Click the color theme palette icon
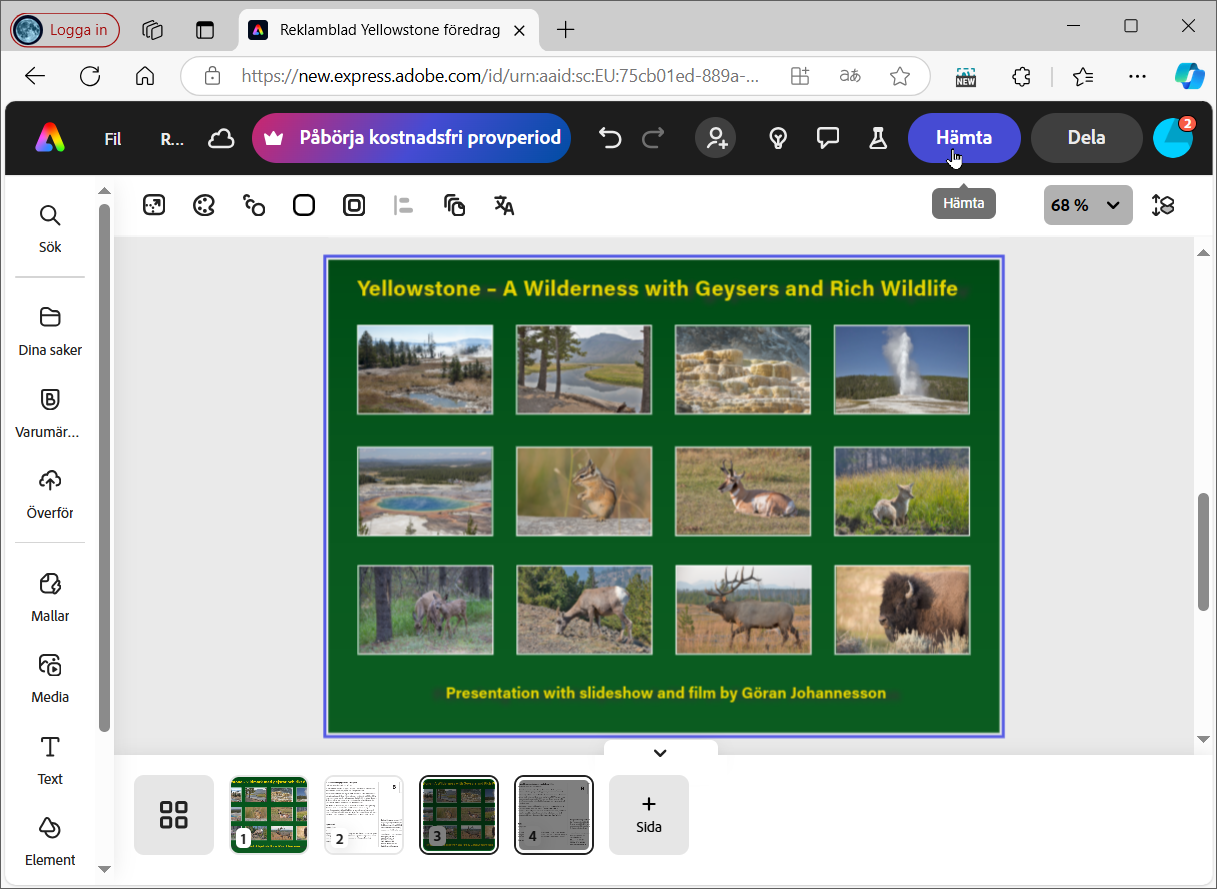The image size is (1217, 889). point(204,206)
